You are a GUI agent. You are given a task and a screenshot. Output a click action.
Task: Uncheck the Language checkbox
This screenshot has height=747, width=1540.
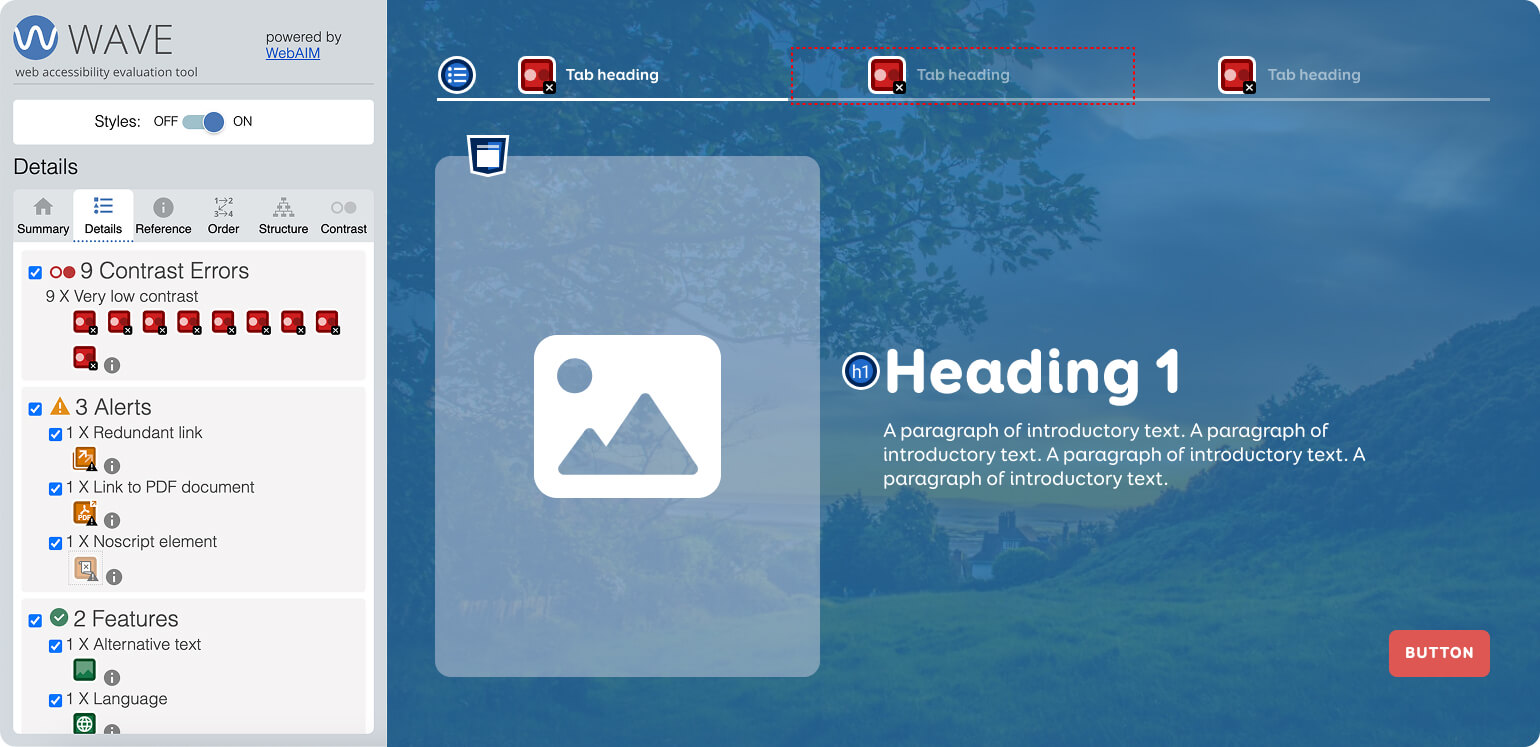(x=56, y=701)
